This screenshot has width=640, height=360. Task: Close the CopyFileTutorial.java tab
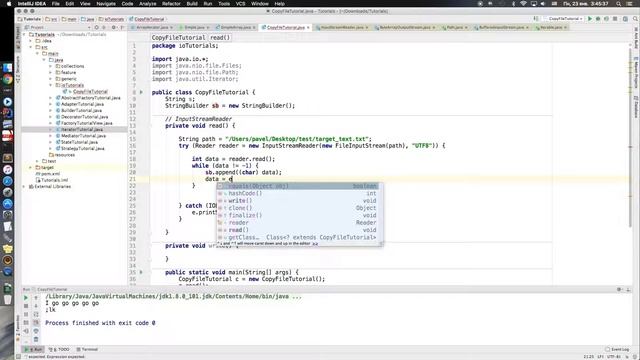point(308,27)
